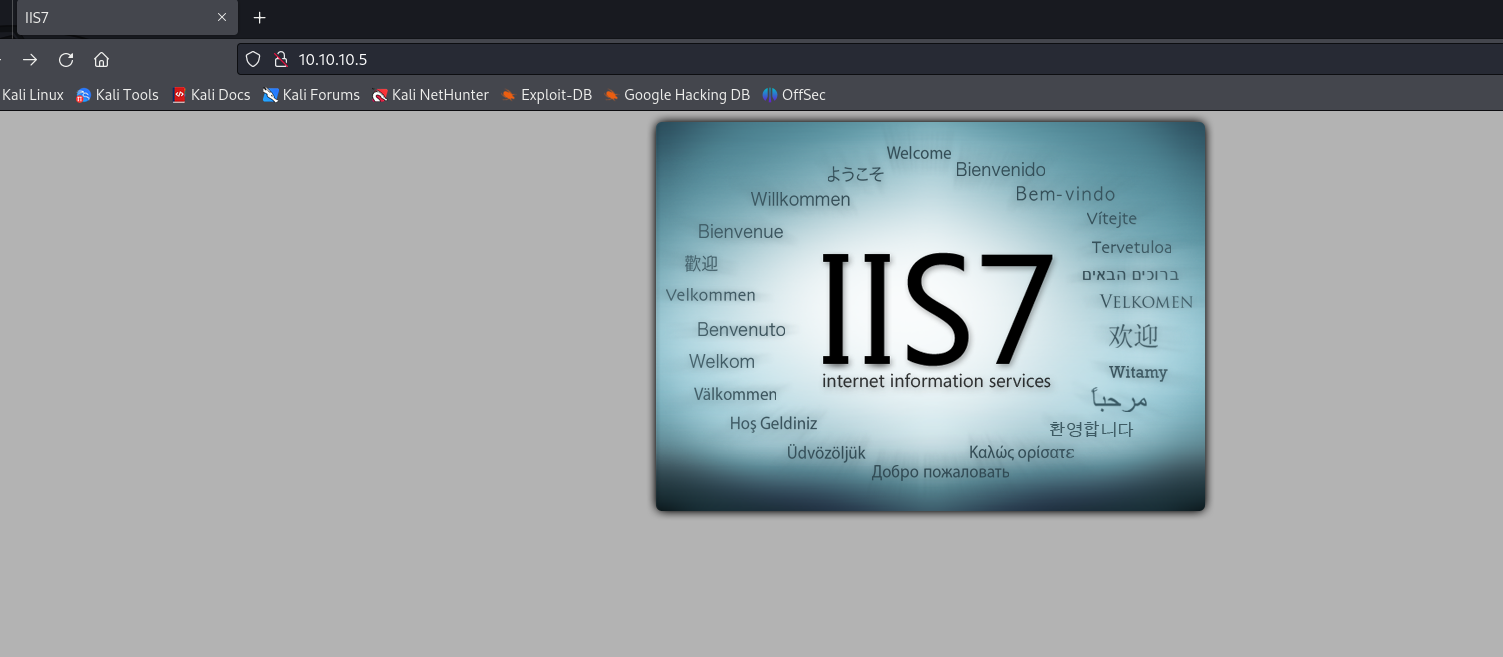Click the back navigation arrow
This screenshot has width=1503, height=657.
click(2, 59)
